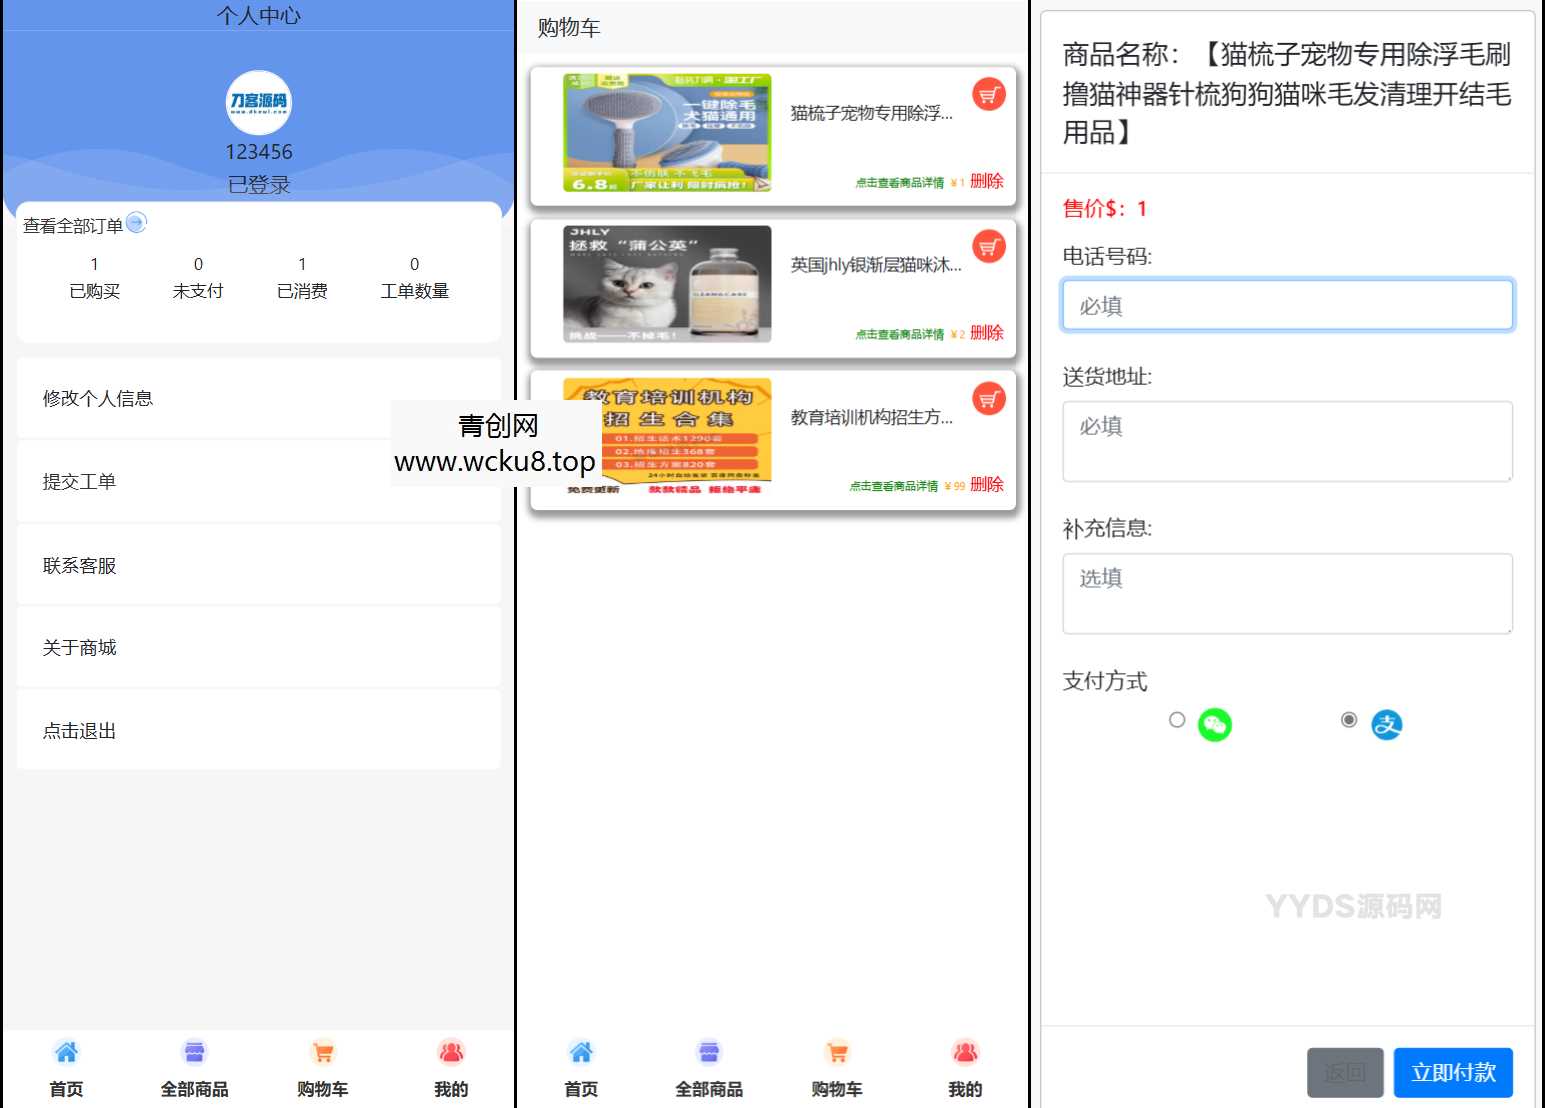Image resolution: width=1545 pixels, height=1108 pixels.
Task: Tap the 首页 home icon in bottom navigation
Action: (66, 1052)
